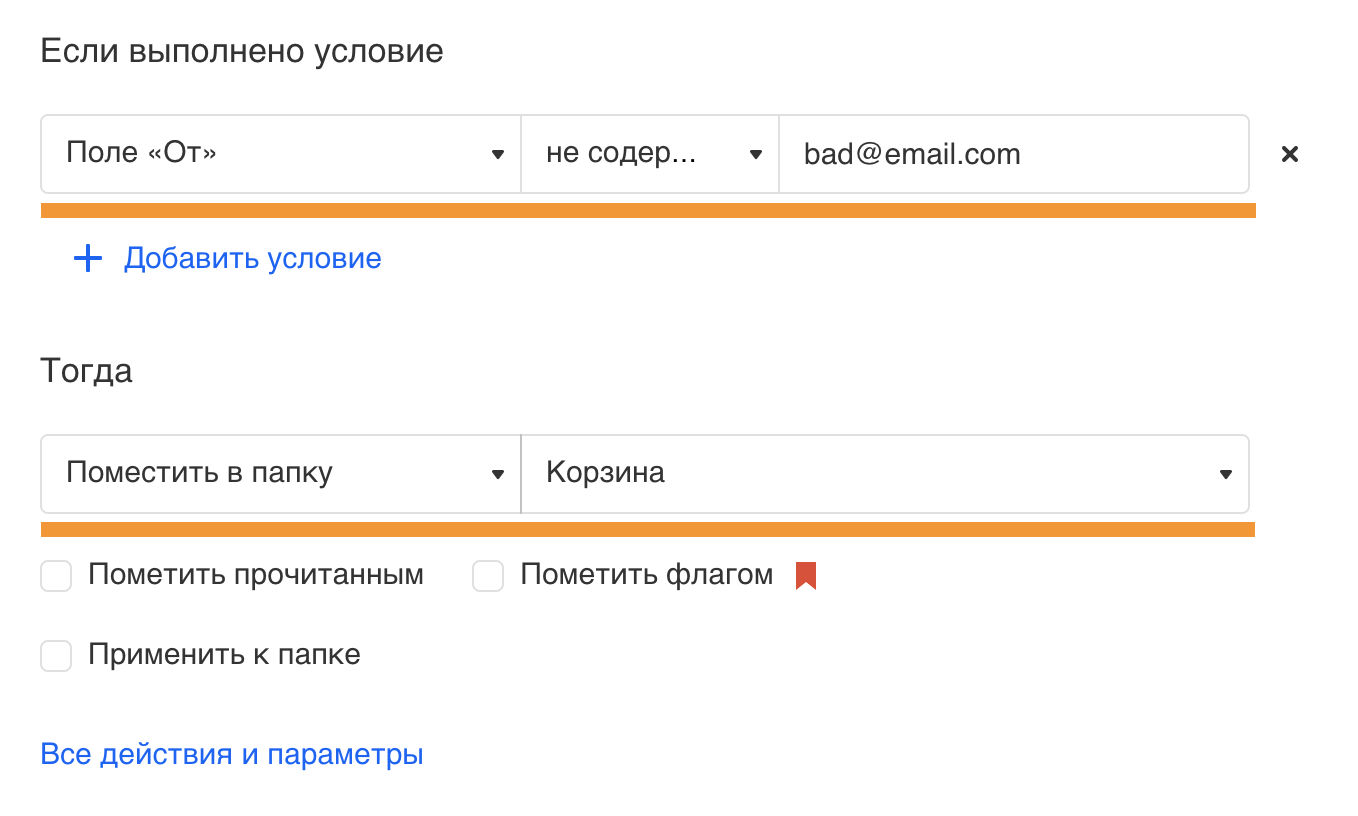
Task: Click the bad@email.com input field
Action: point(1014,154)
